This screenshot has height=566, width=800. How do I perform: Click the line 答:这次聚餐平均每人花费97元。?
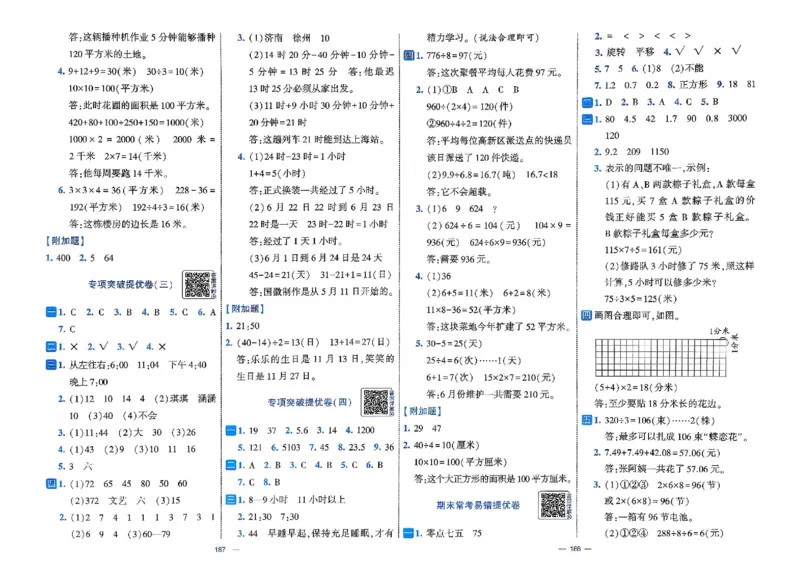[x=495, y=73]
